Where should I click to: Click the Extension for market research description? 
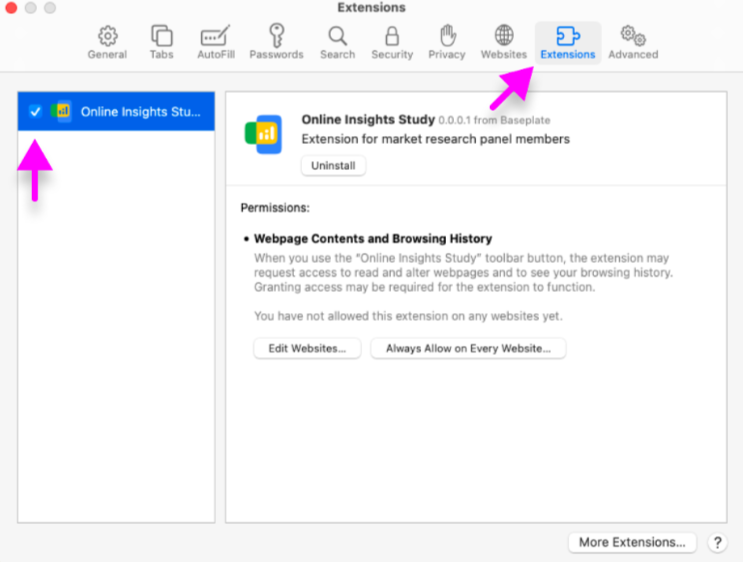pyautogui.click(x=435, y=139)
